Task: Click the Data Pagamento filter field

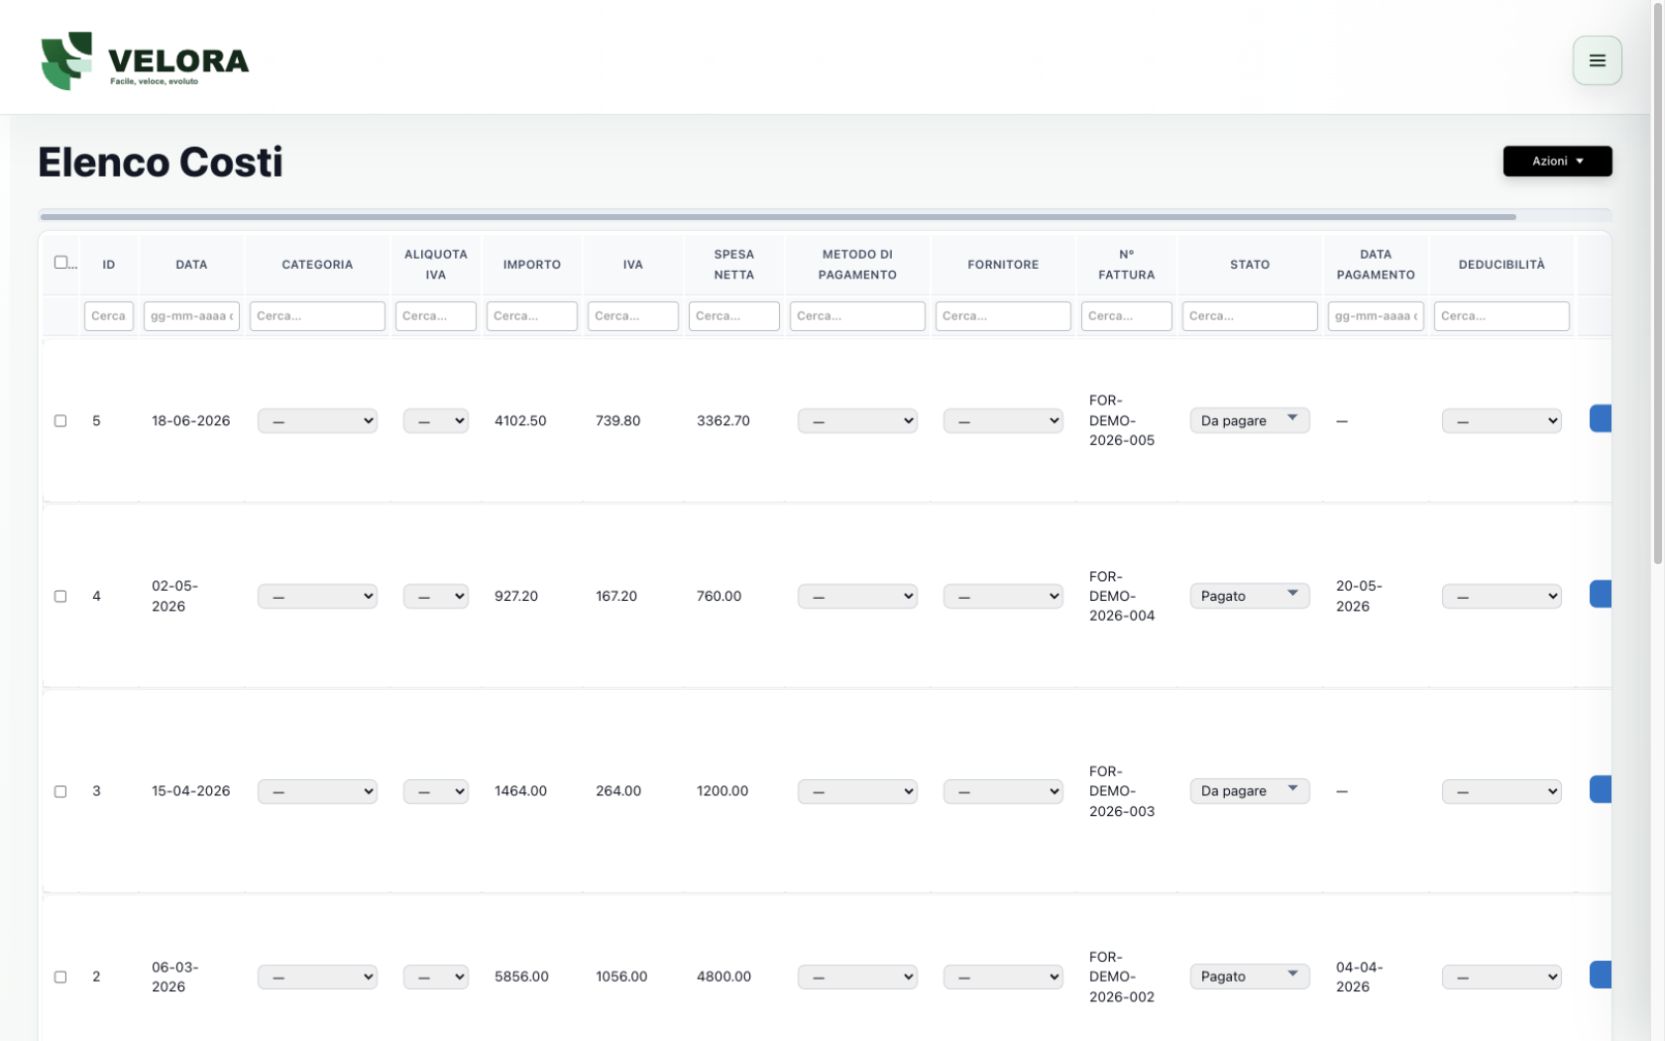Action: [x=1376, y=316]
